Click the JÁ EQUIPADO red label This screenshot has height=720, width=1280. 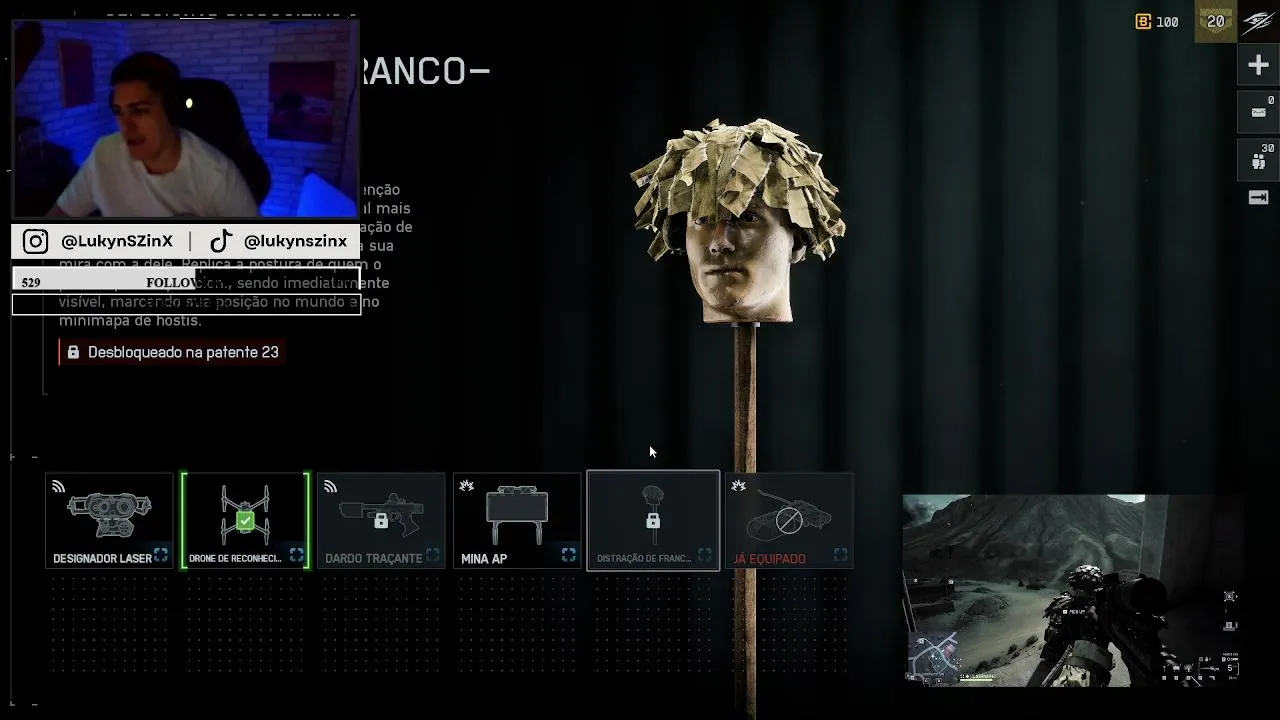[x=769, y=559]
